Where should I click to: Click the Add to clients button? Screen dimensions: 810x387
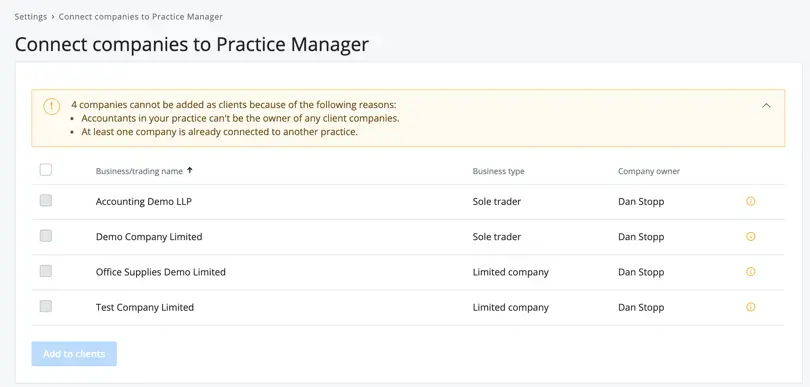74,354
